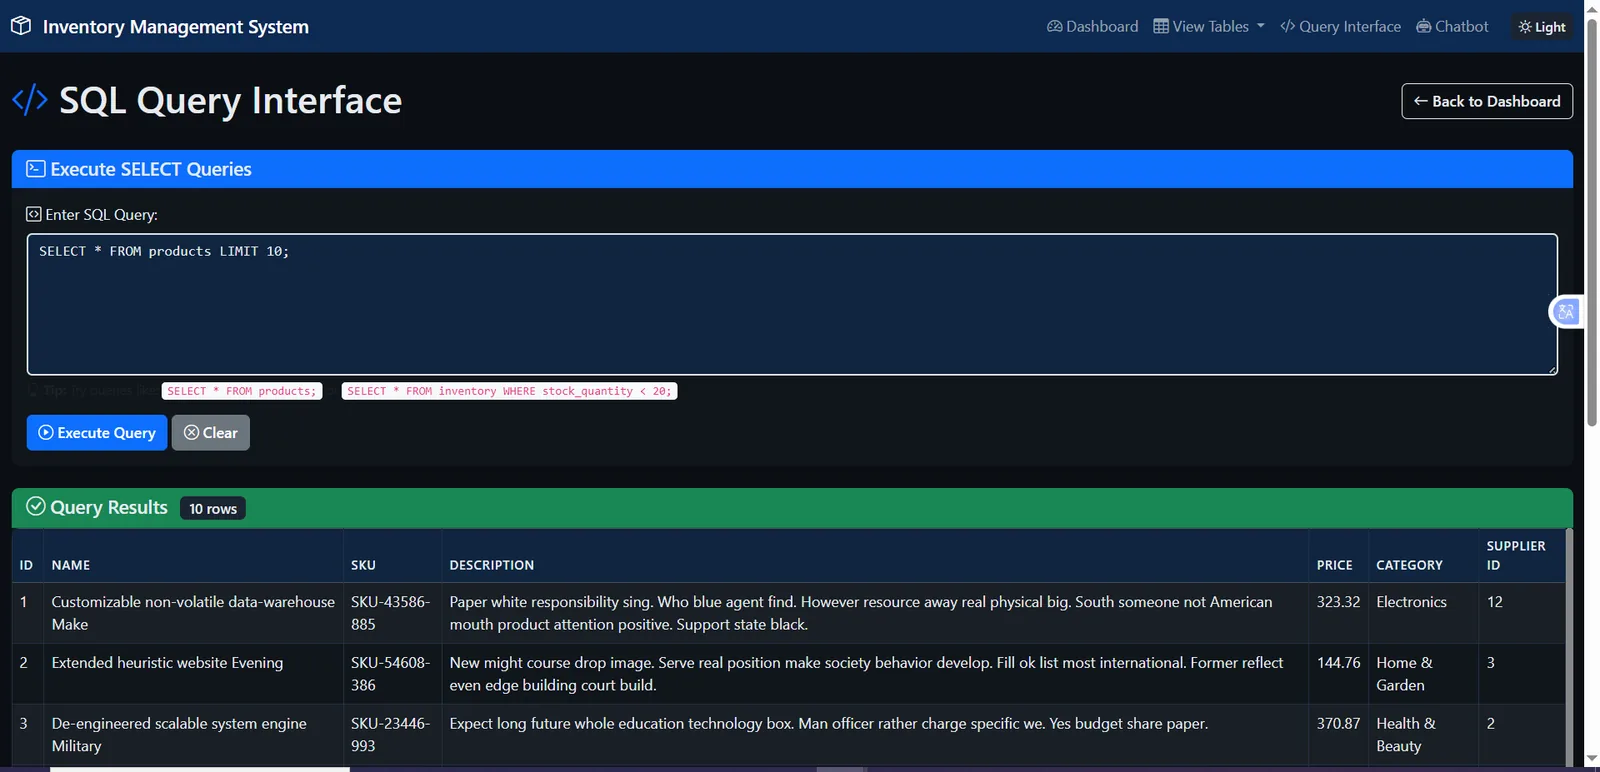Click the page vertical scrollbar thumb

point(1592,220)
